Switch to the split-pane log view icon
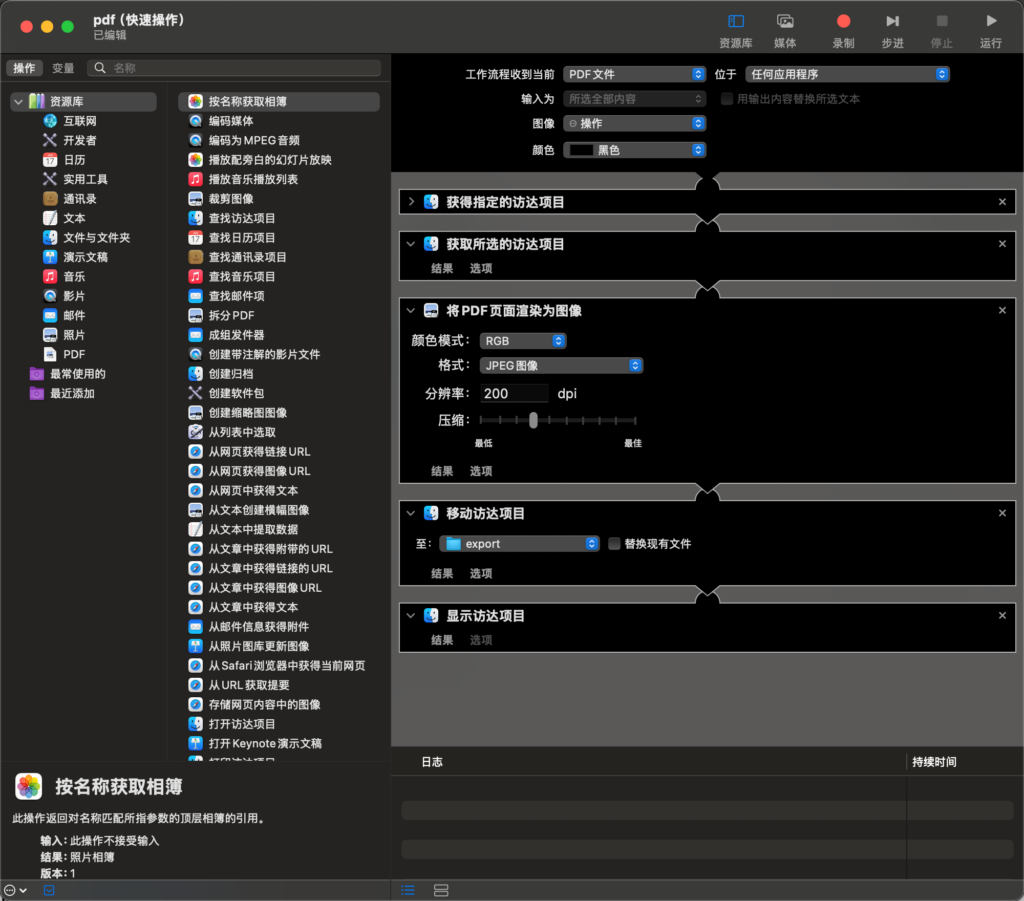This screenshot has height=901, width=1024. click(441, 890)
